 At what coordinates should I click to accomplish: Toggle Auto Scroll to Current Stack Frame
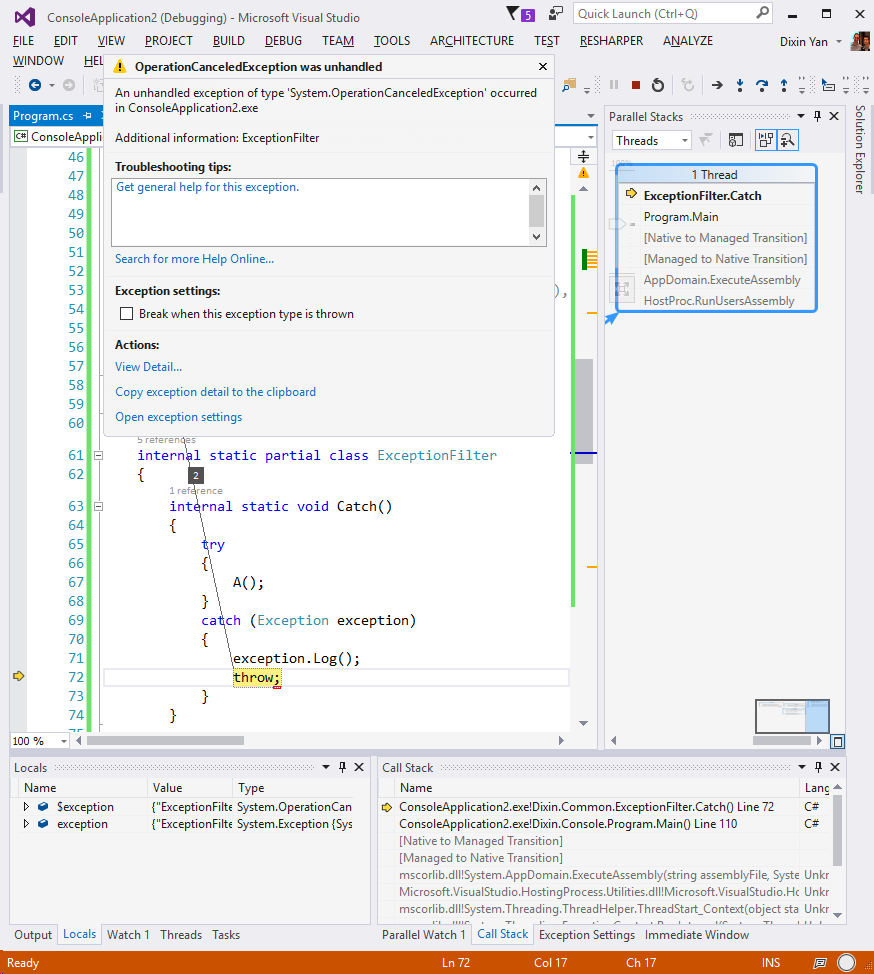click(x=766, y=140)
